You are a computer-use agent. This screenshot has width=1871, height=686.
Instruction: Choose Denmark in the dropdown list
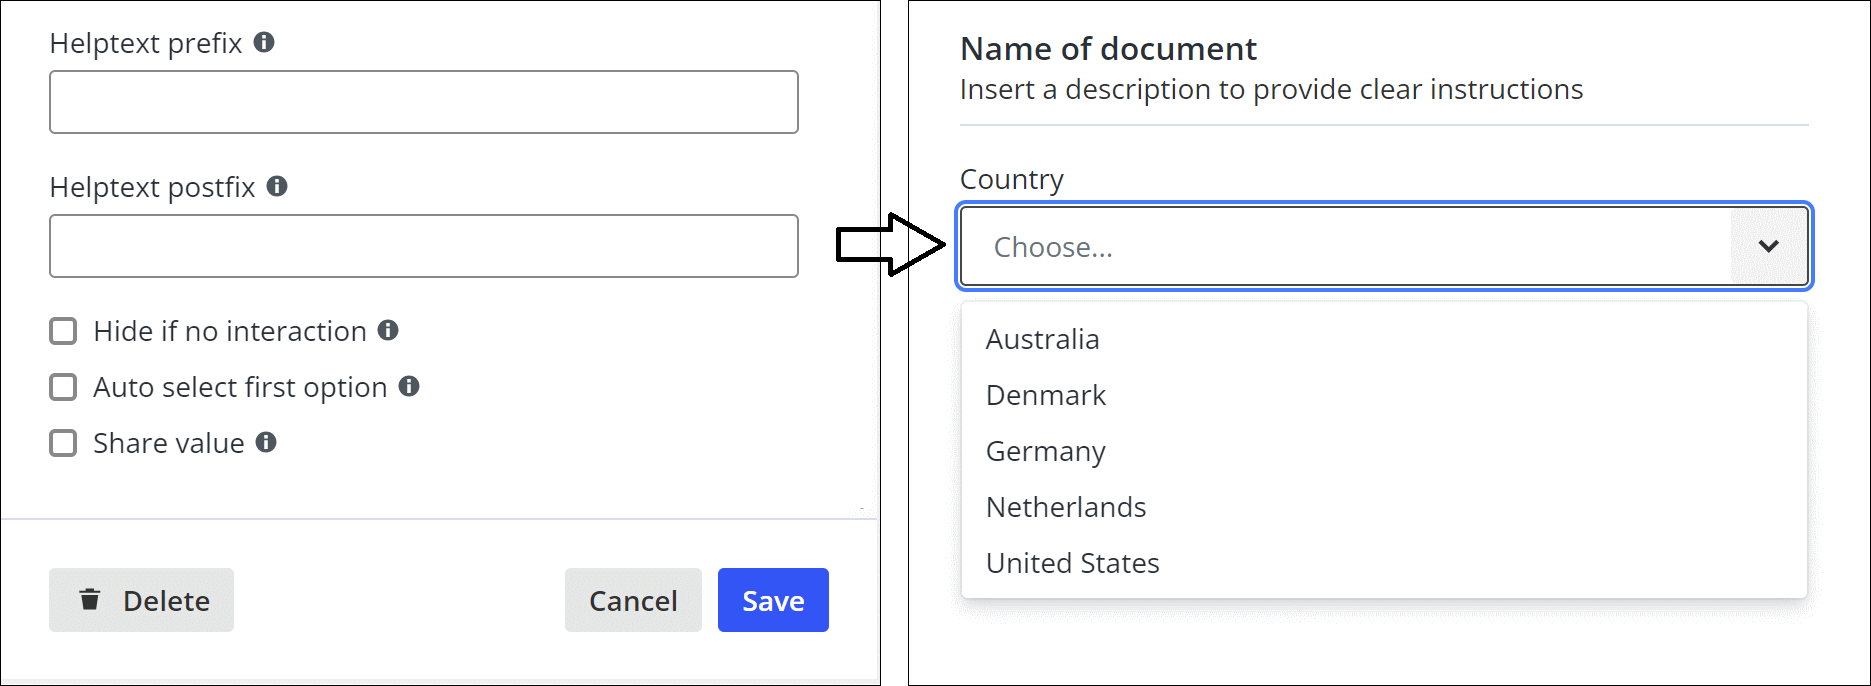point(1045,395)
